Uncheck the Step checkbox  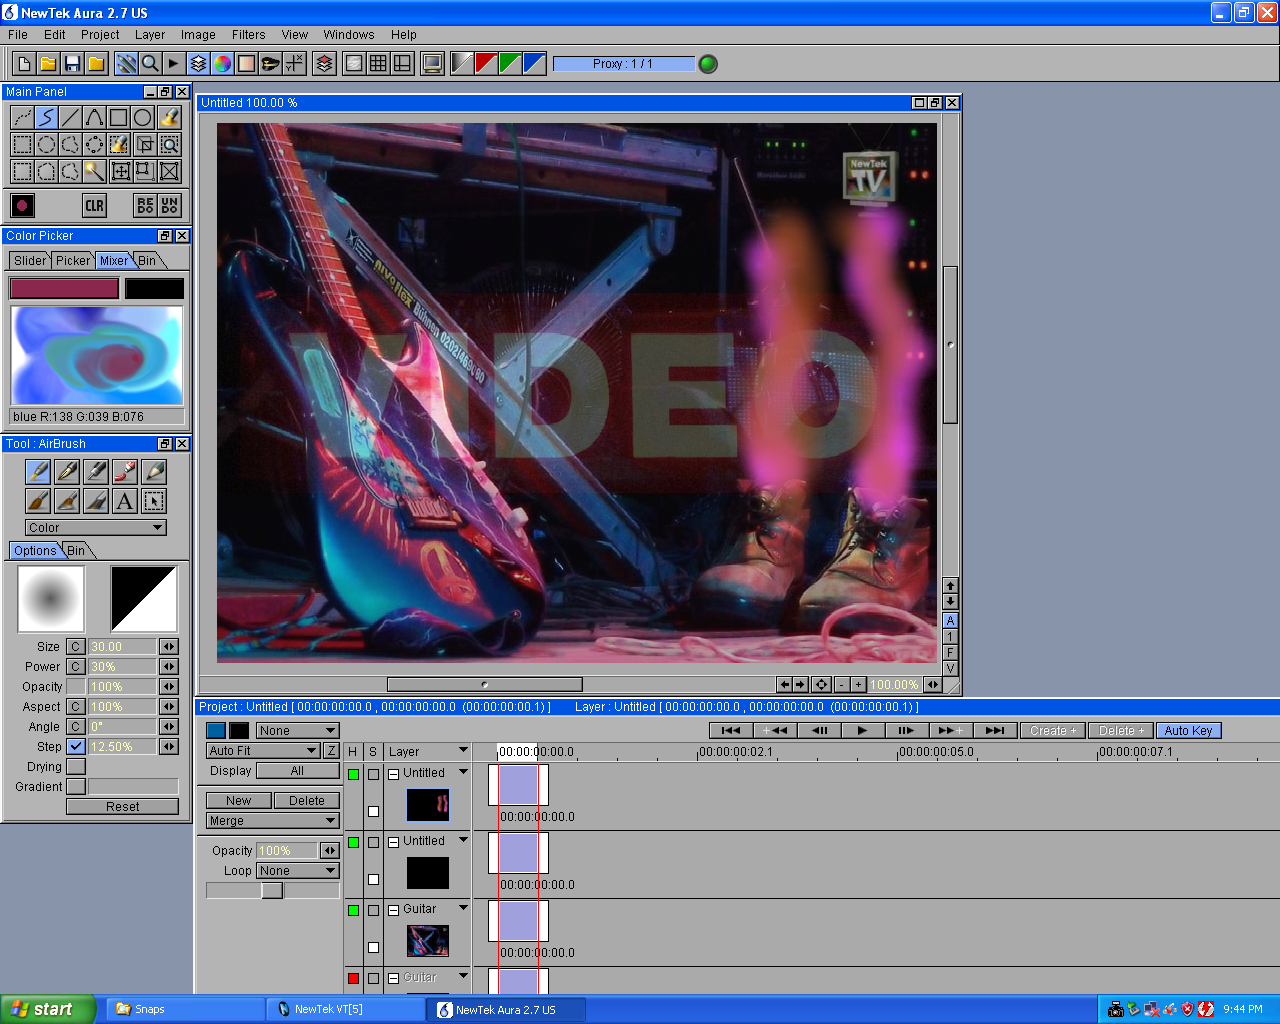click(x=76, y=747)
